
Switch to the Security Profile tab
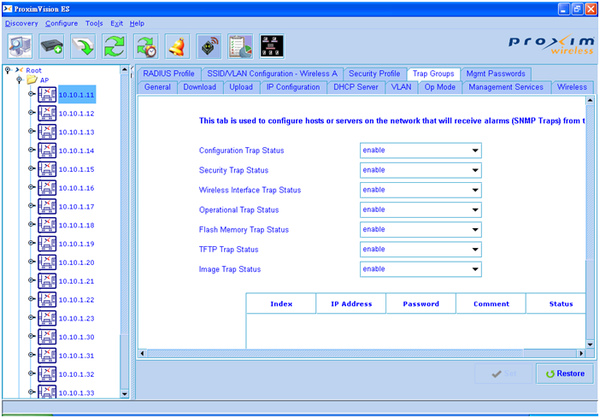(x=374, y=73)
